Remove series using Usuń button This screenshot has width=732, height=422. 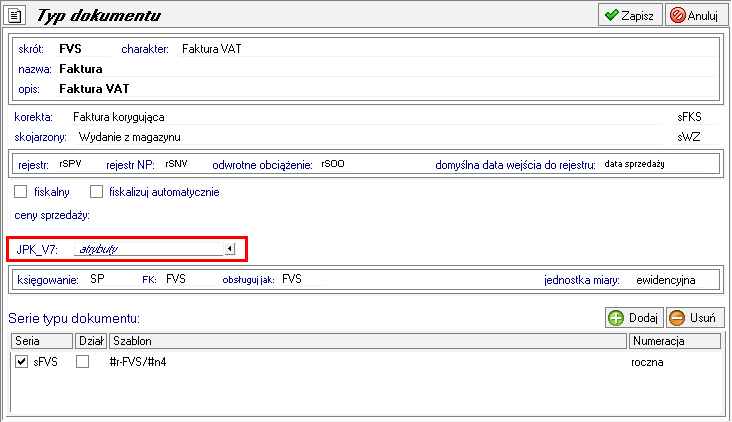[694, 318]
